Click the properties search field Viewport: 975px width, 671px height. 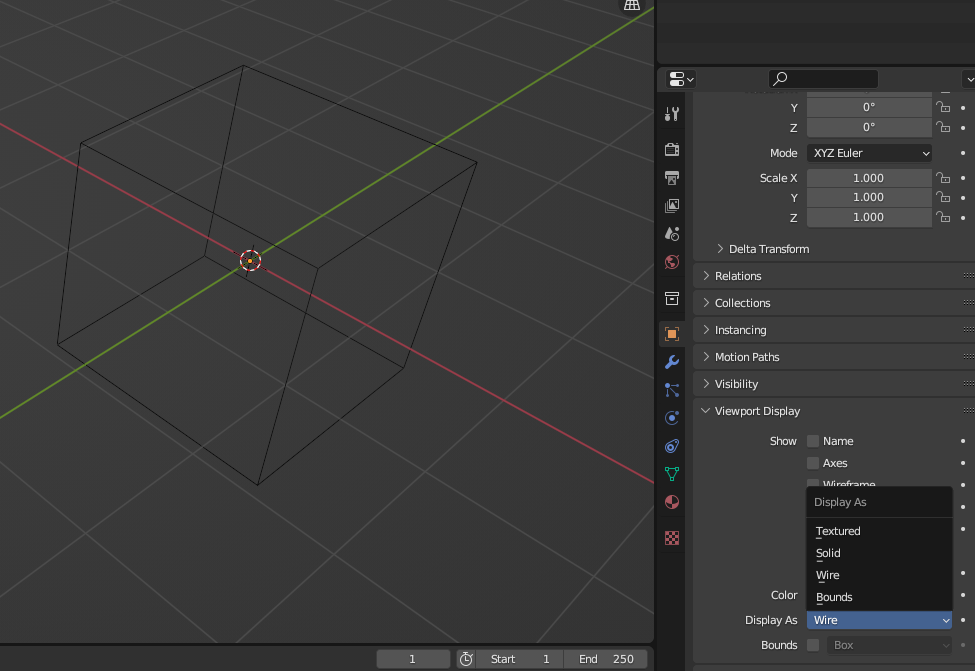823,79
